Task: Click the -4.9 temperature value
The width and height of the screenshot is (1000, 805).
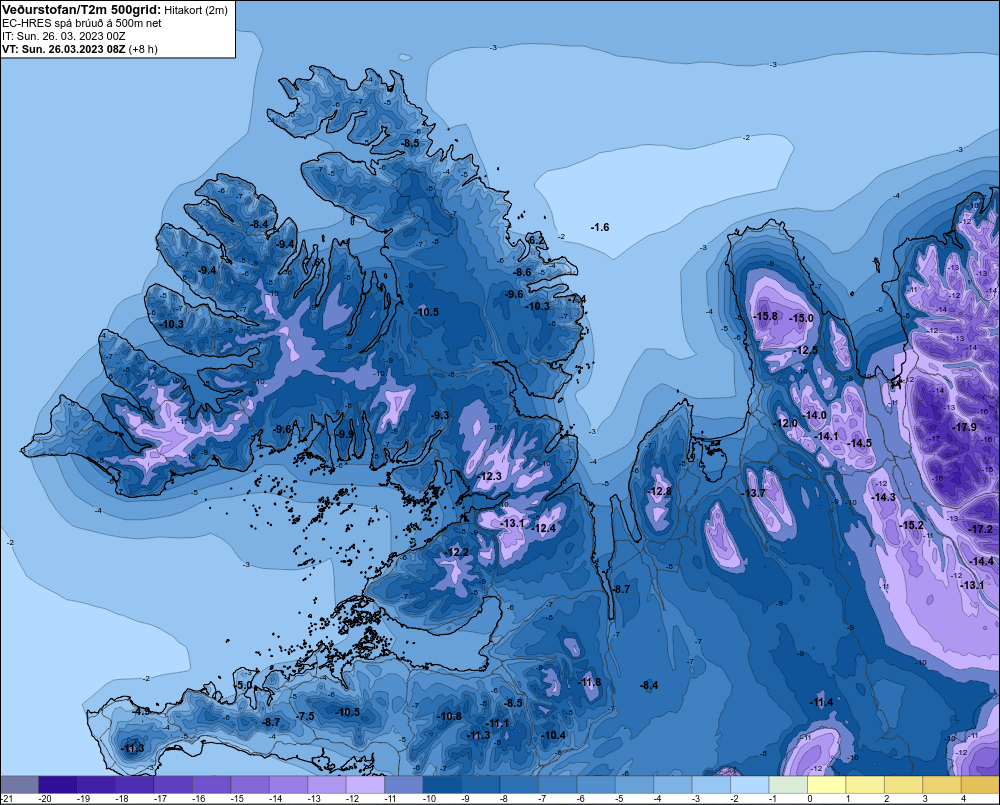Action: point(141,711)
